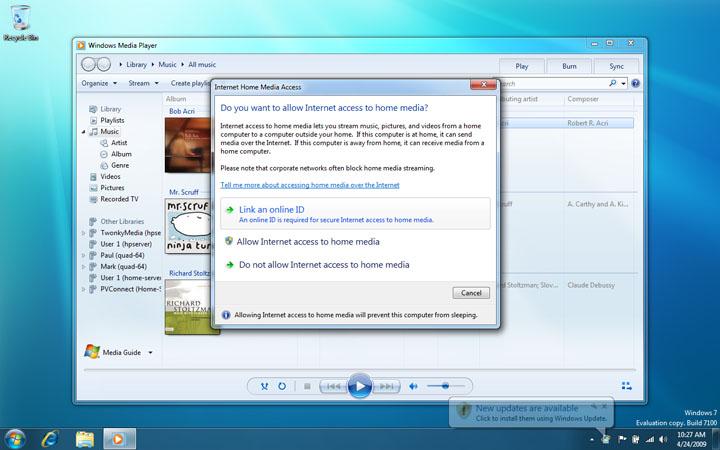
Task: Click Music in the breadcrumb
Action: pyautogui.click(x=167, y=65)
